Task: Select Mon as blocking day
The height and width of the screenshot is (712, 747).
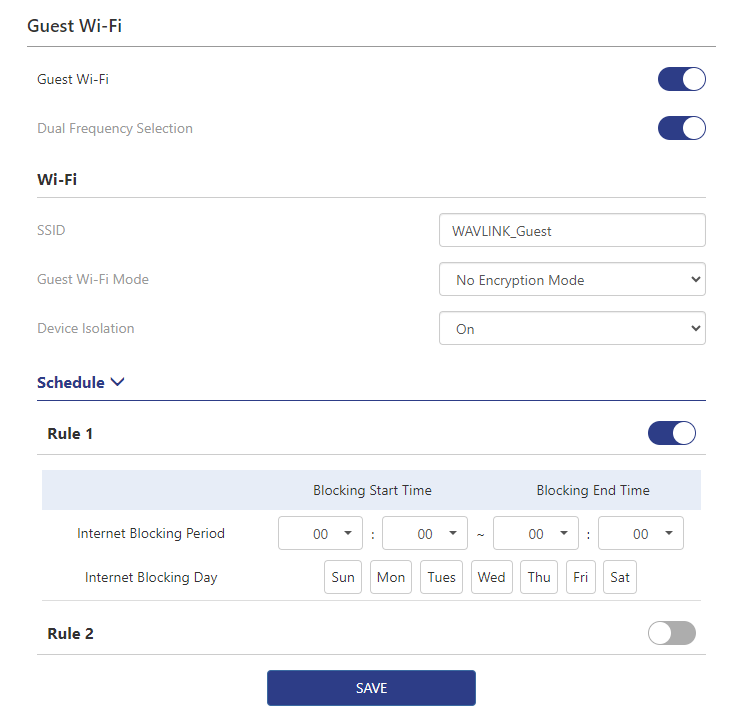Action: 391,578
